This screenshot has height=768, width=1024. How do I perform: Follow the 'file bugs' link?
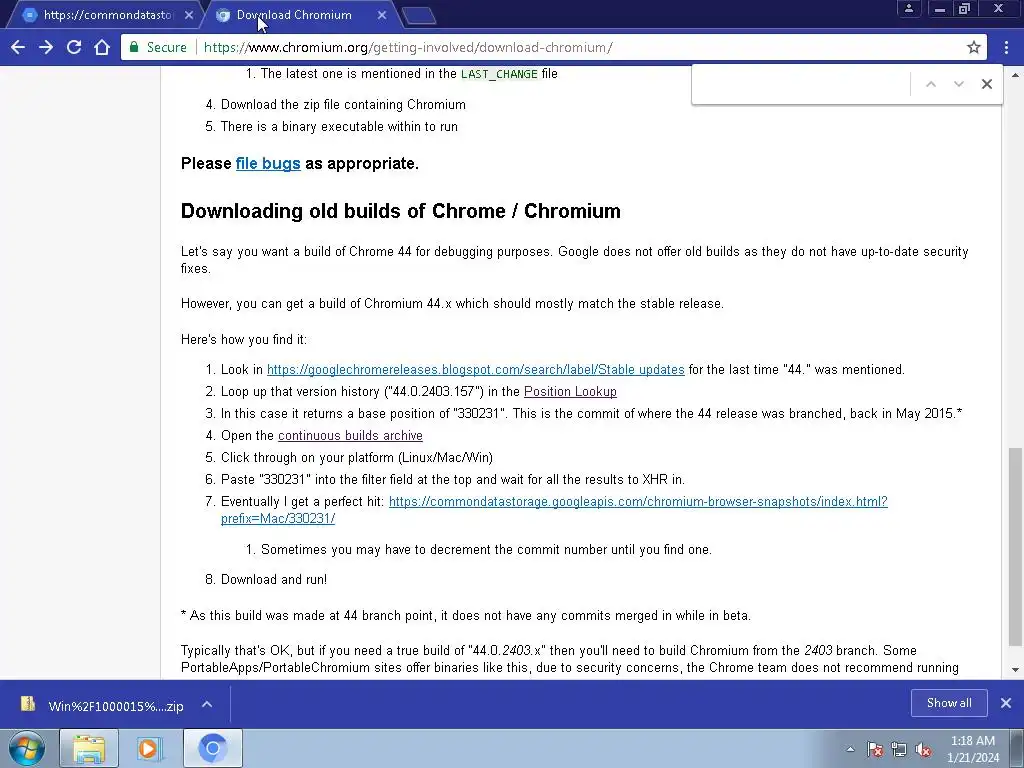point(268,163)
